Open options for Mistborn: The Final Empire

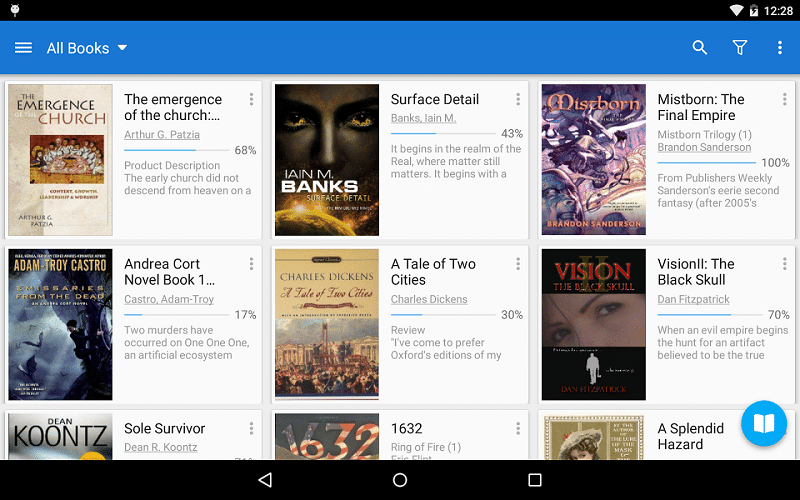(x=784, y=99)
